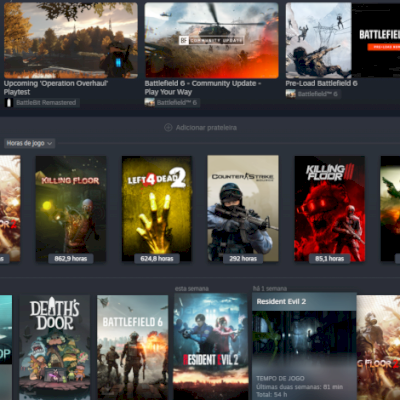Open the Death's Door game cover

click(x=55, y=347)
